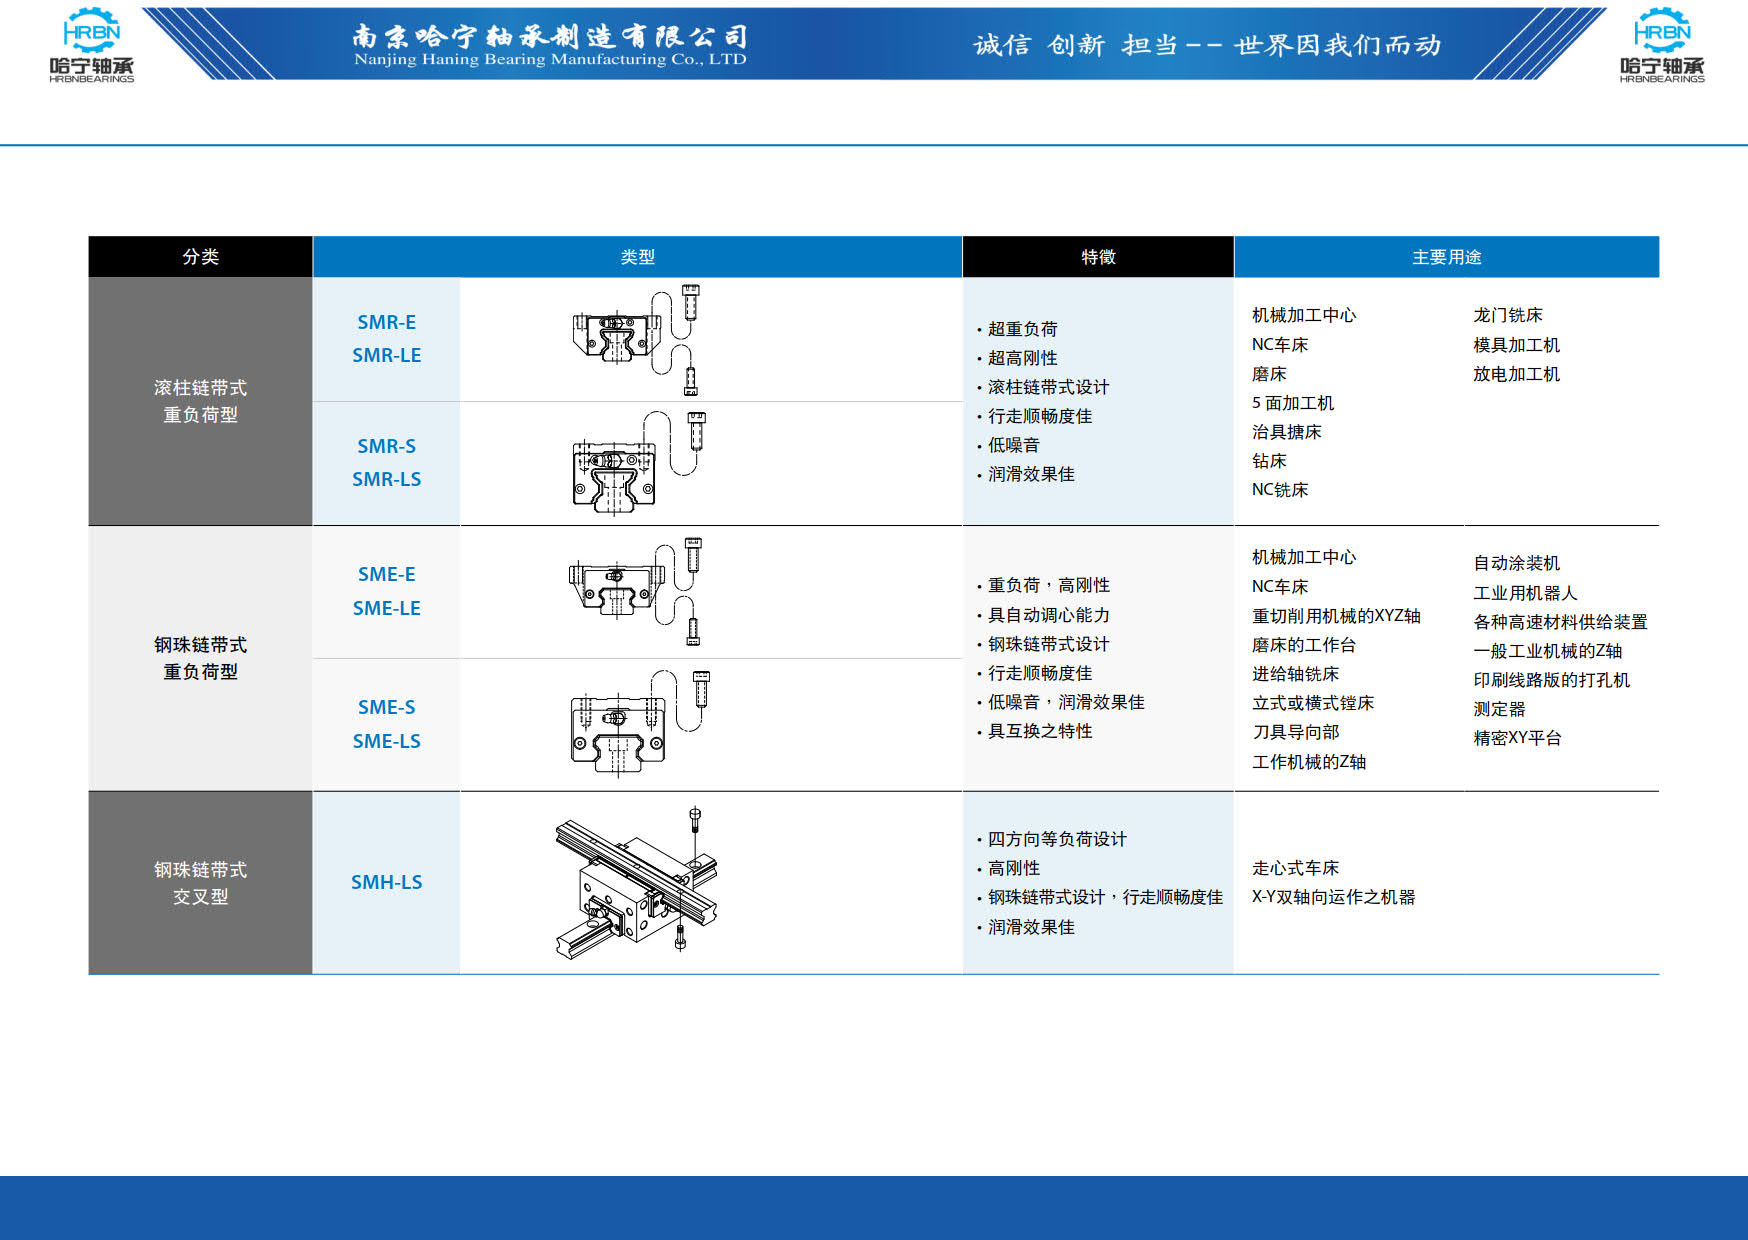Select the SMR-LE model label

click(387, 355)
